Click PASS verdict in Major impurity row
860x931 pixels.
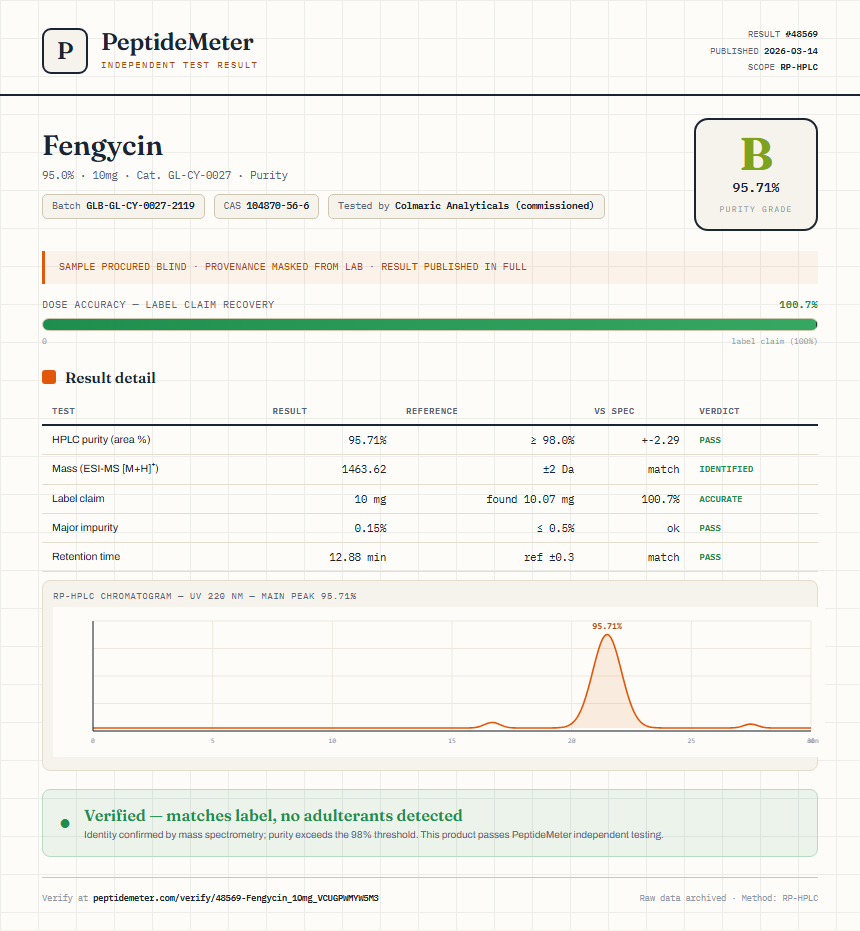tap(710, 528)
